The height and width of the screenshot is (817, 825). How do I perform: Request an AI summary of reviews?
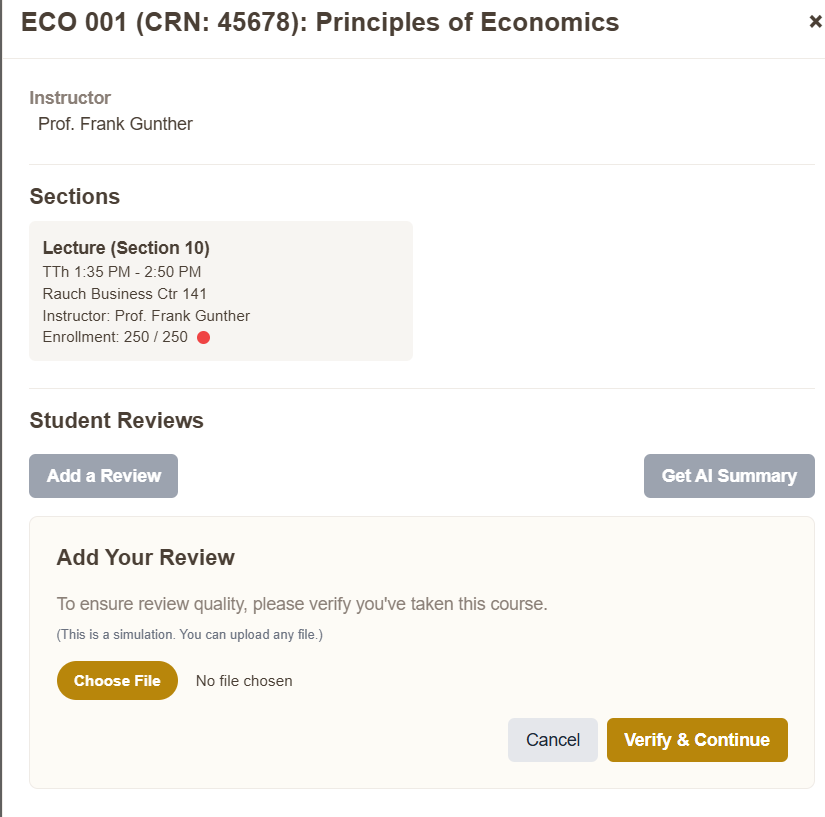pos(729,476)
